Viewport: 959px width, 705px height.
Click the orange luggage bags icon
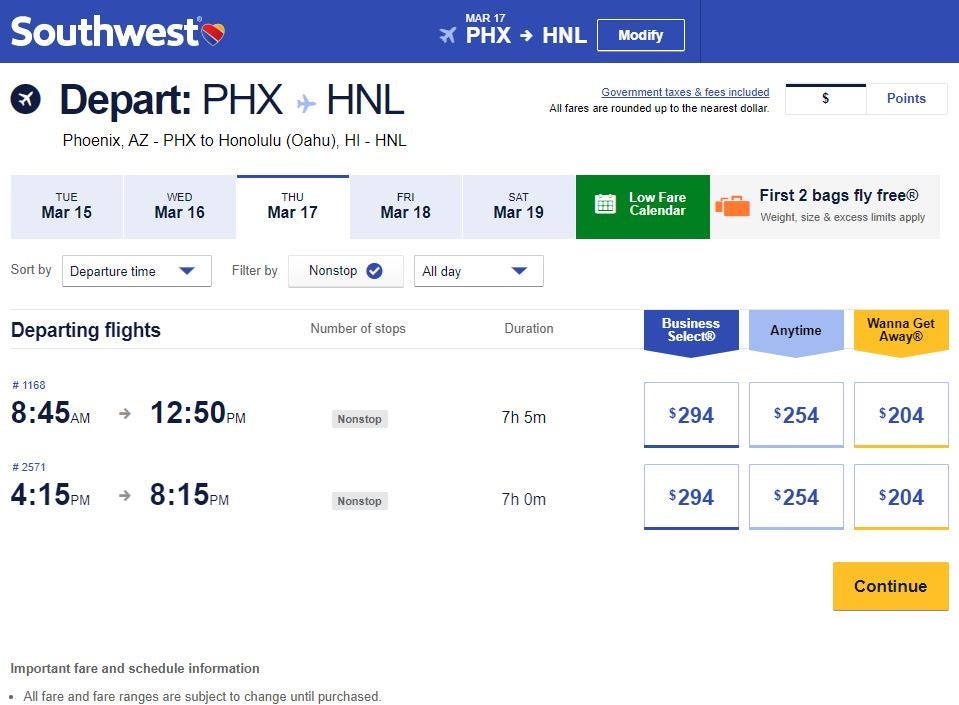coord(733,206)
